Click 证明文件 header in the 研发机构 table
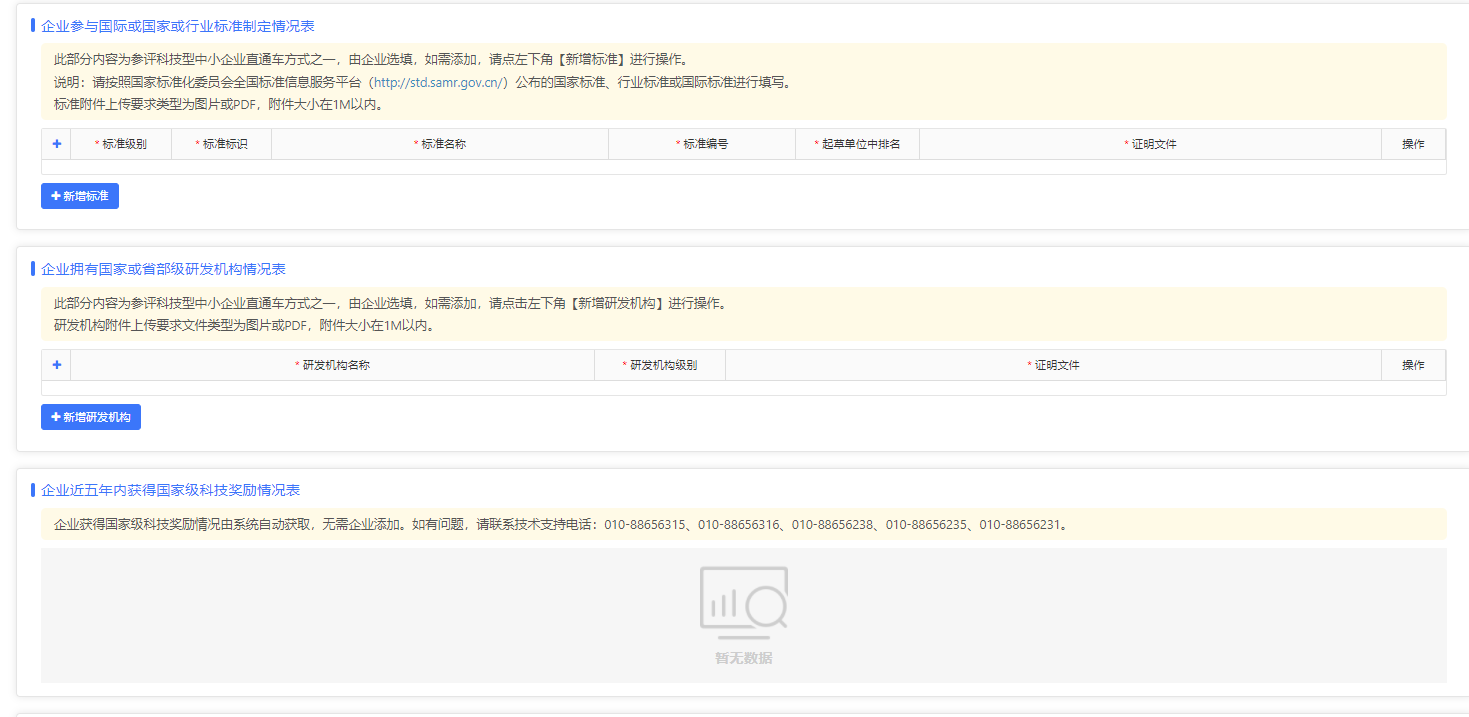 1054,365
